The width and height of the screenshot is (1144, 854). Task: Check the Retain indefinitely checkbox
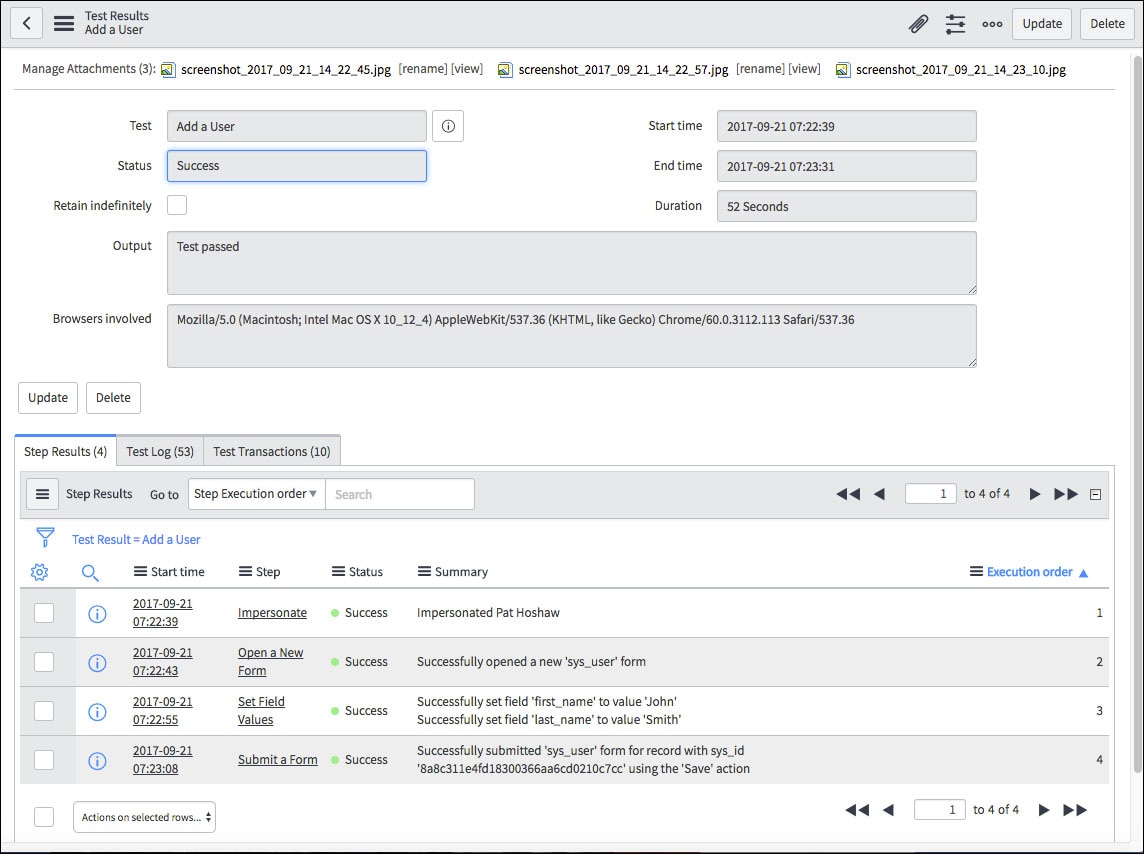pyautogui.click(x=176, y=205)
